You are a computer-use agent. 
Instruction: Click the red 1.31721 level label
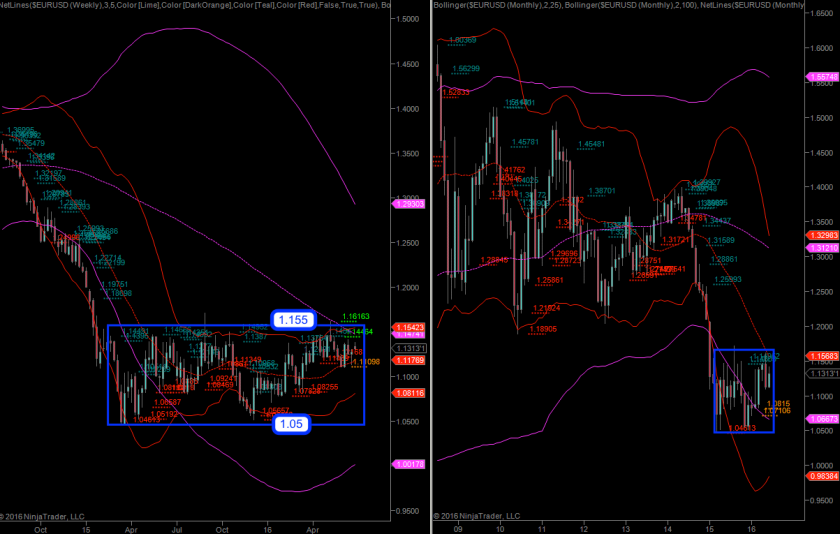[675, 240]
